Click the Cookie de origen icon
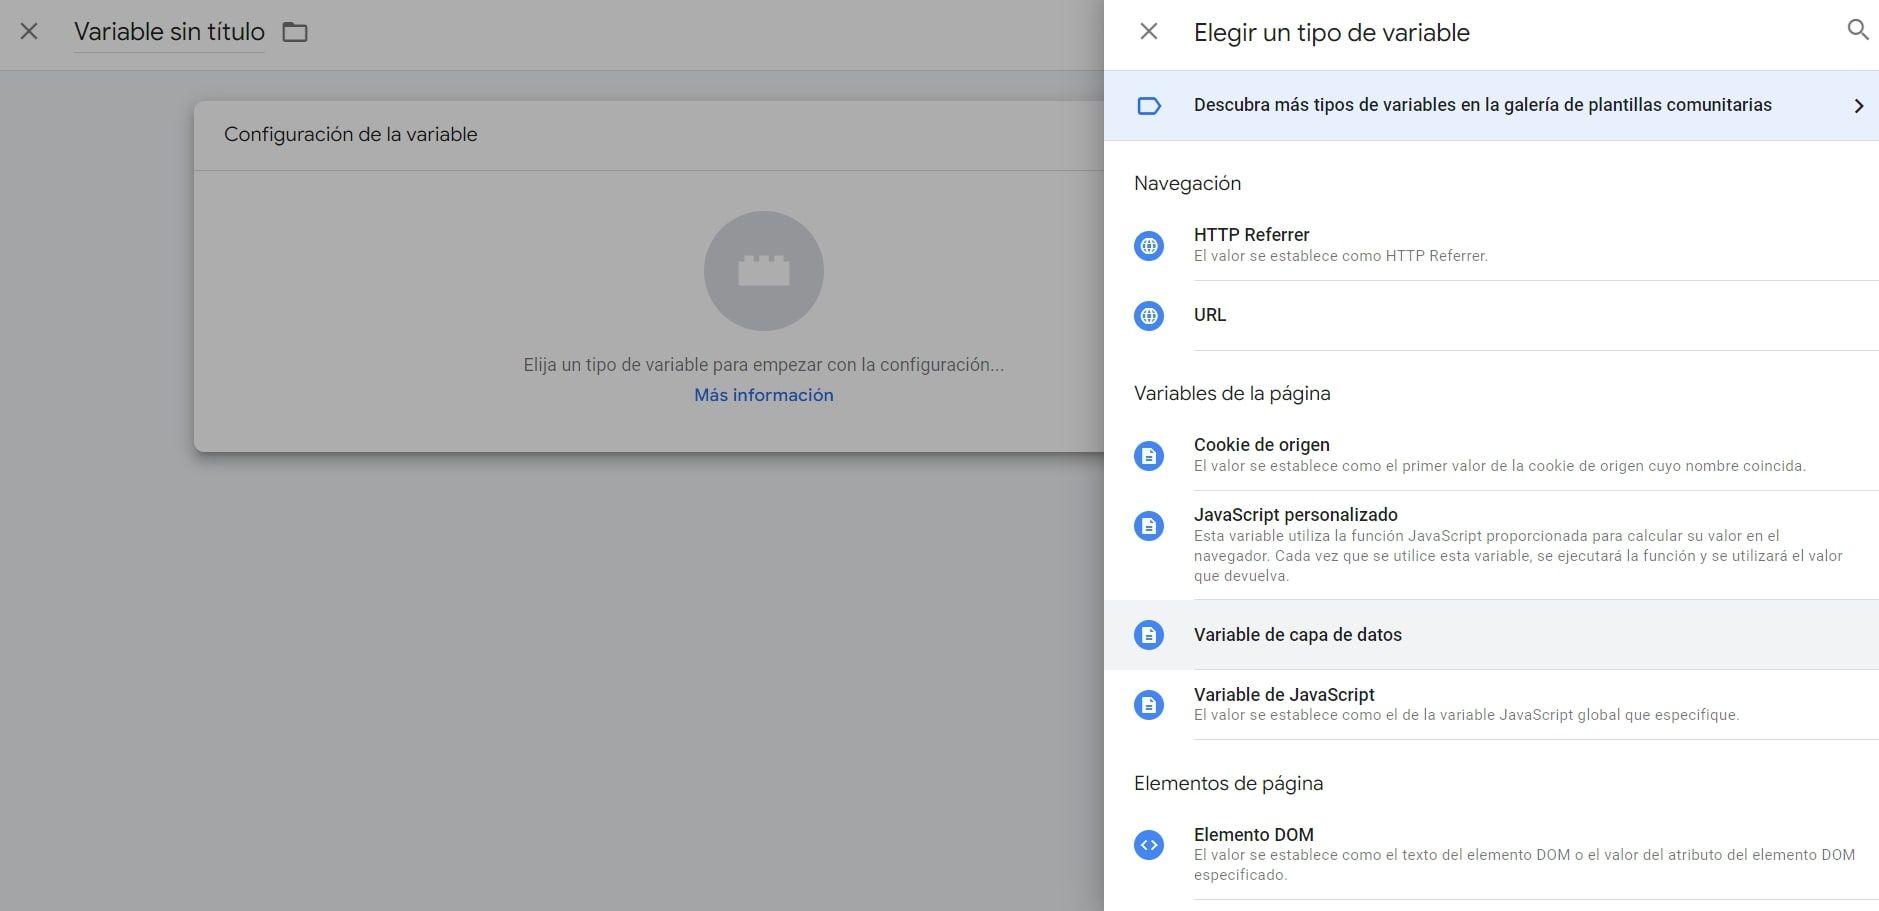Viewport: 1879px width, 911px height. 1150,455
